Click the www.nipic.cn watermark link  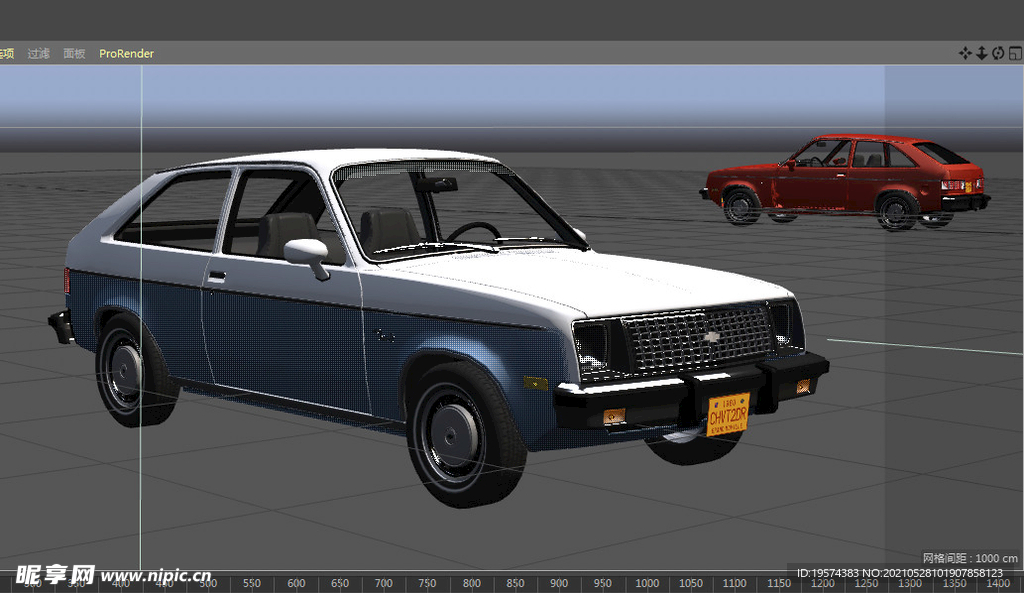(x=155, y=576)
